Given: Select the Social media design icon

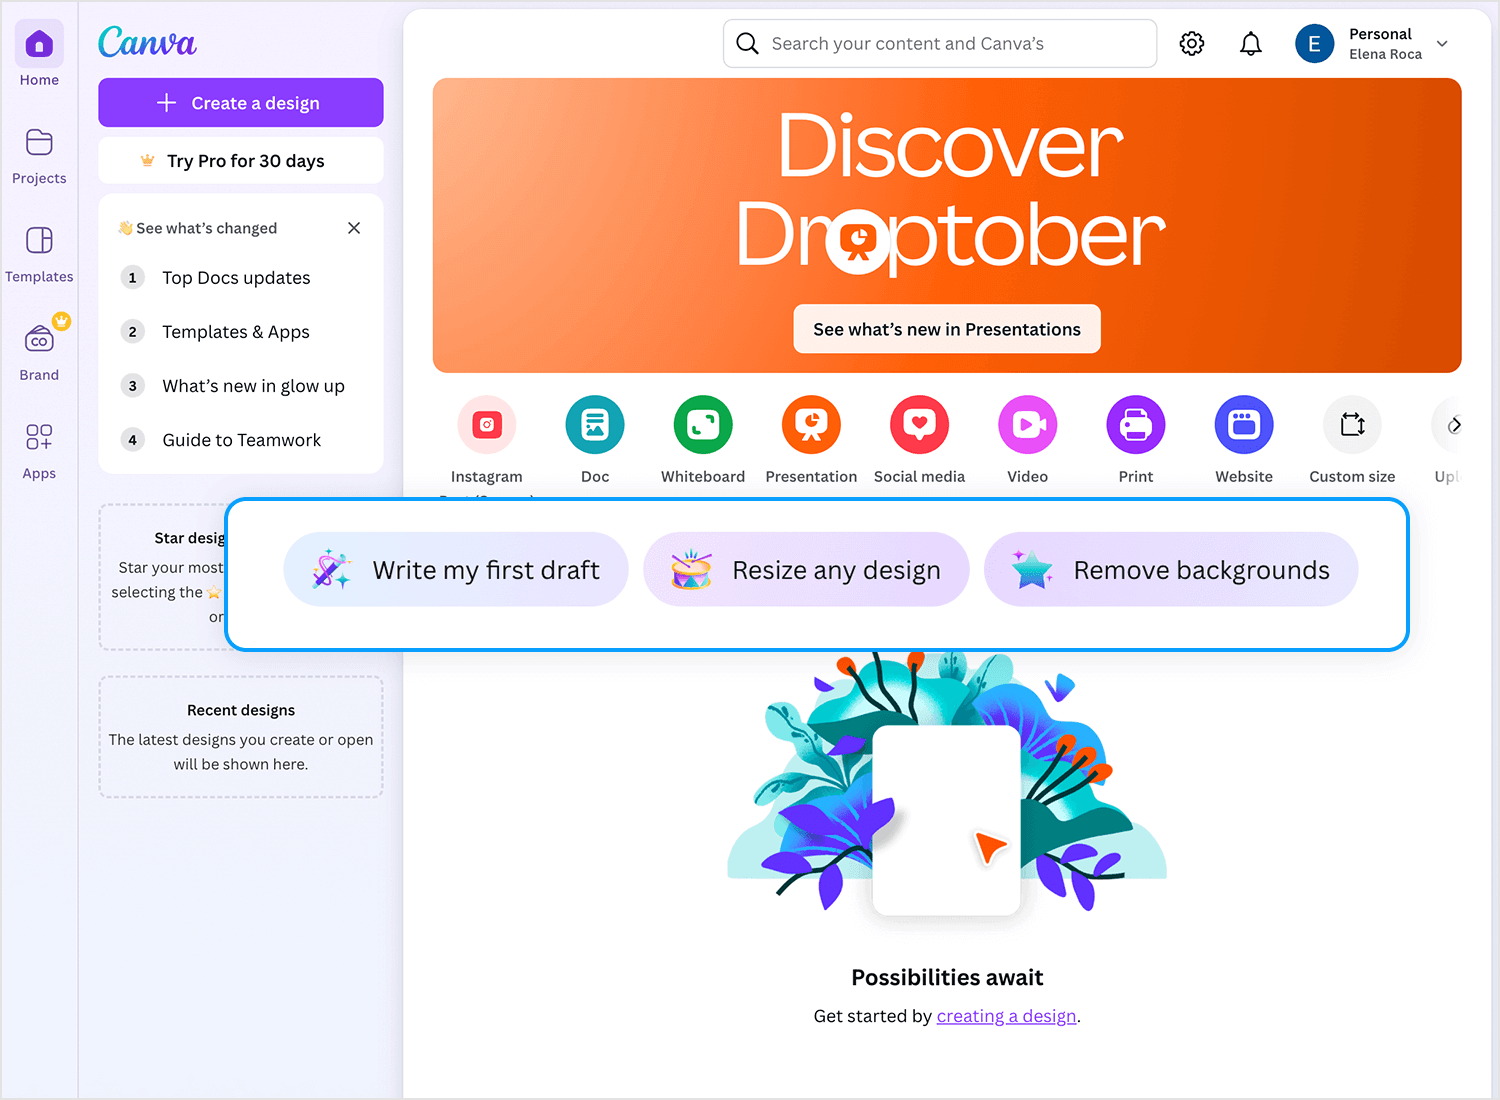Looking at the screenshot, I should tap(919, 425).
